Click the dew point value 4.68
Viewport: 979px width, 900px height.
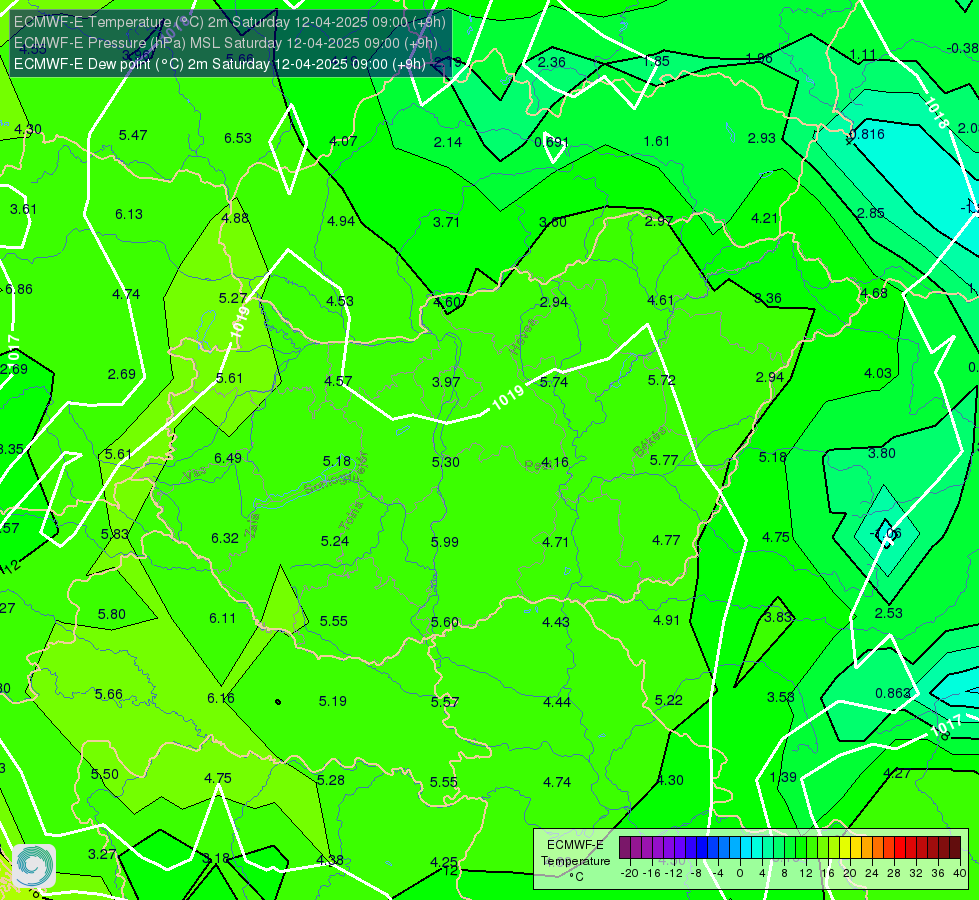point(873,293)
